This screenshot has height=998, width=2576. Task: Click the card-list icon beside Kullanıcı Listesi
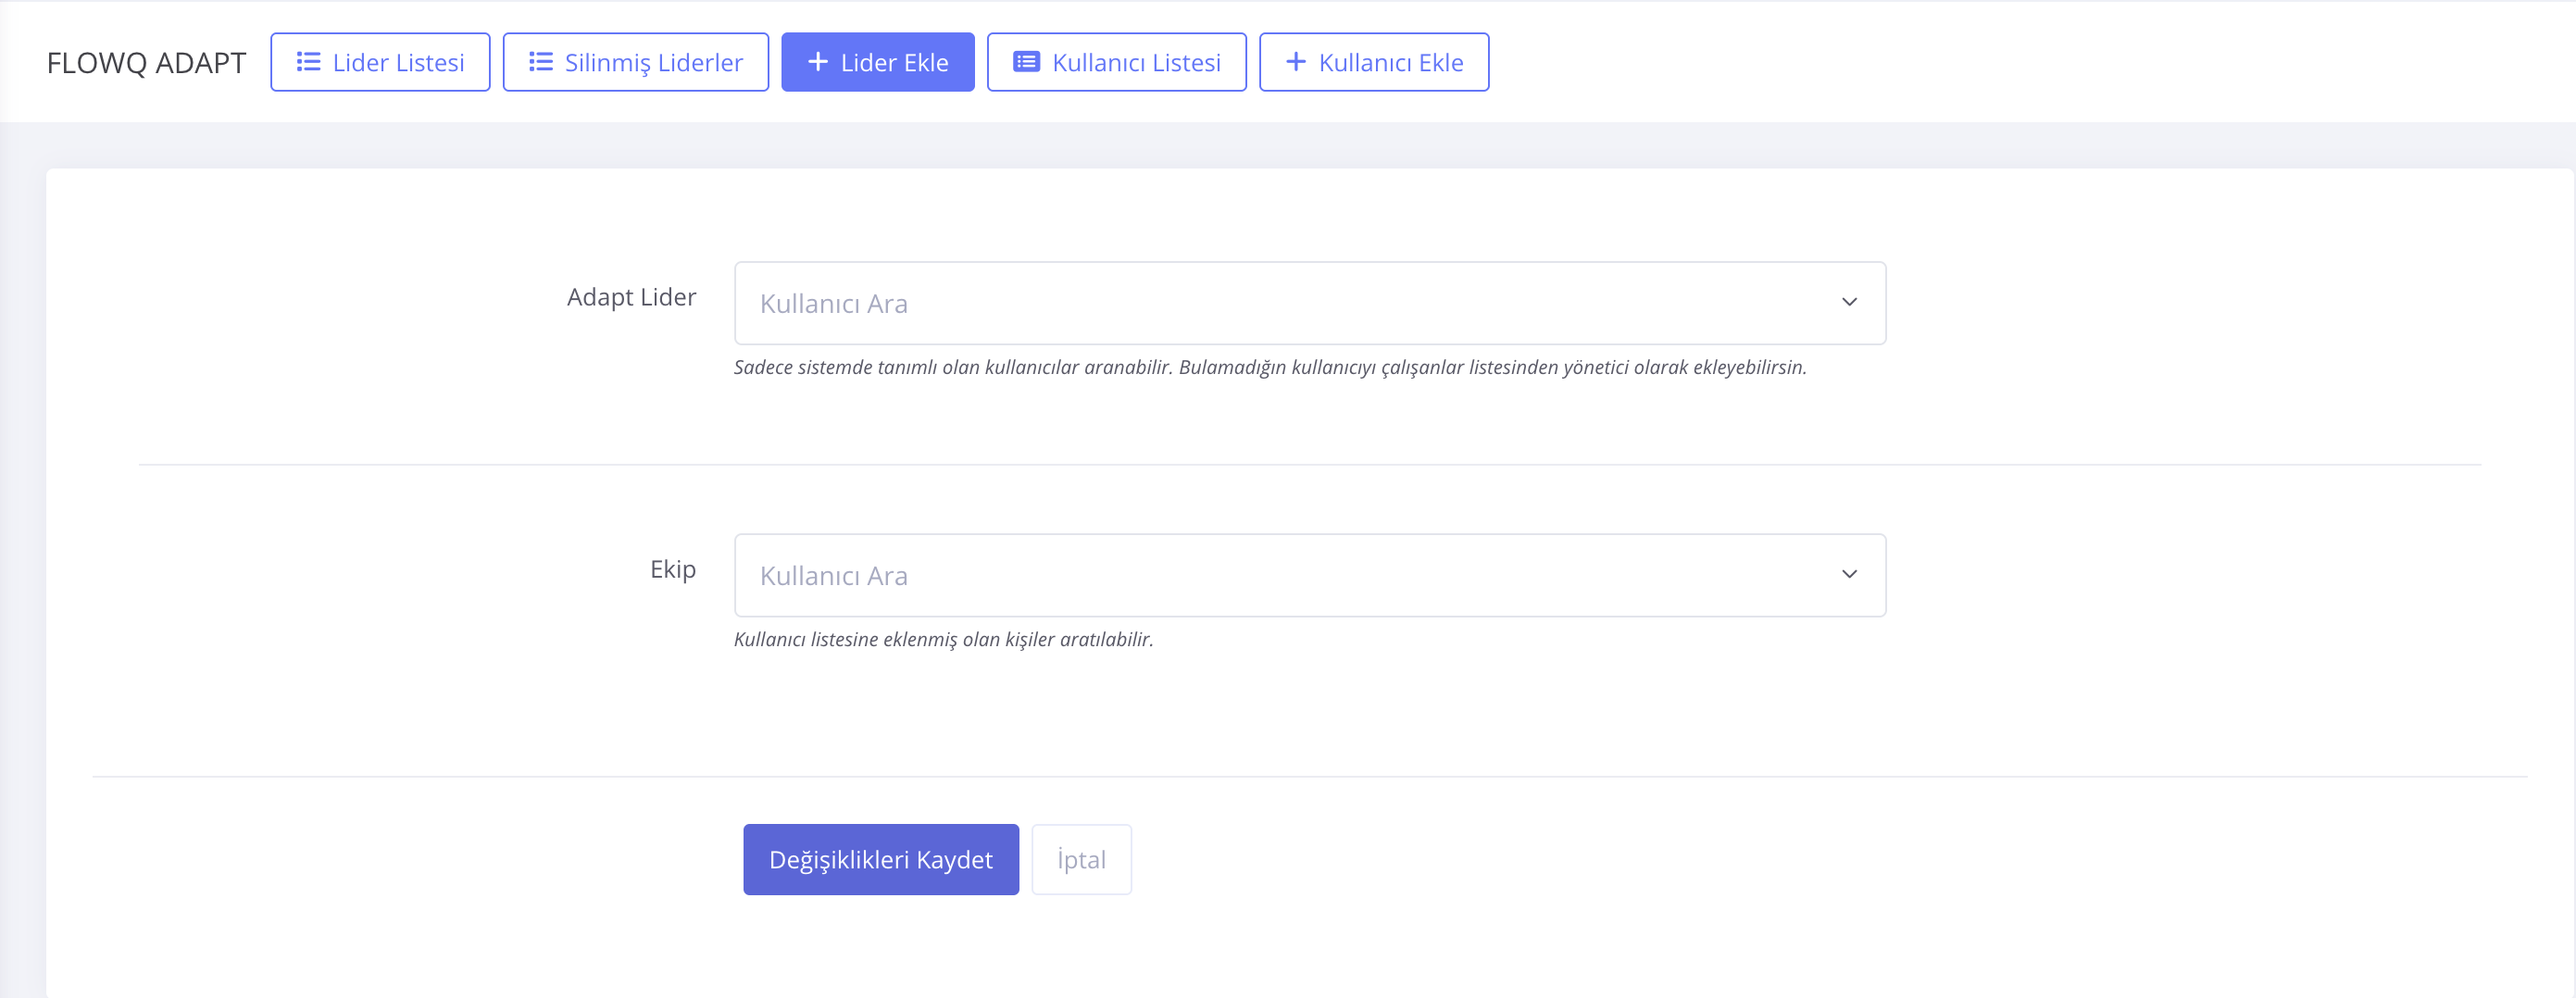(1026, 62)
